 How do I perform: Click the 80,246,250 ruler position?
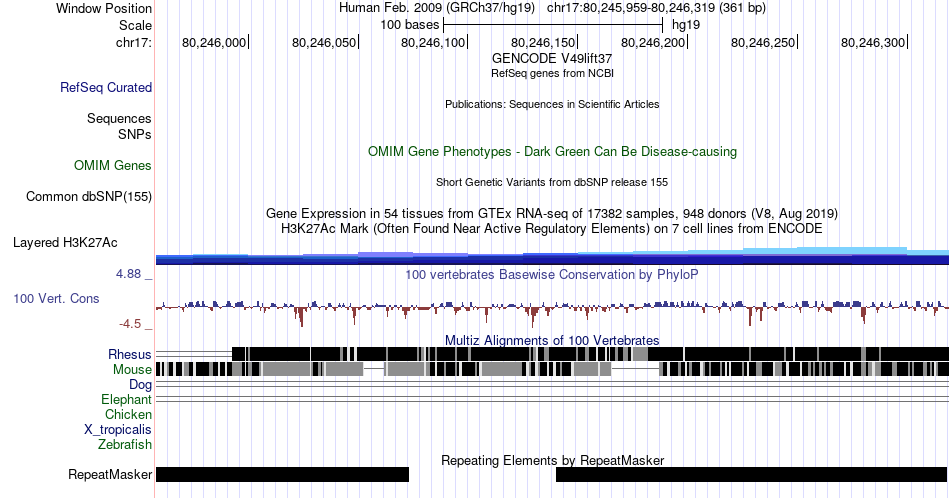[763, 42]
